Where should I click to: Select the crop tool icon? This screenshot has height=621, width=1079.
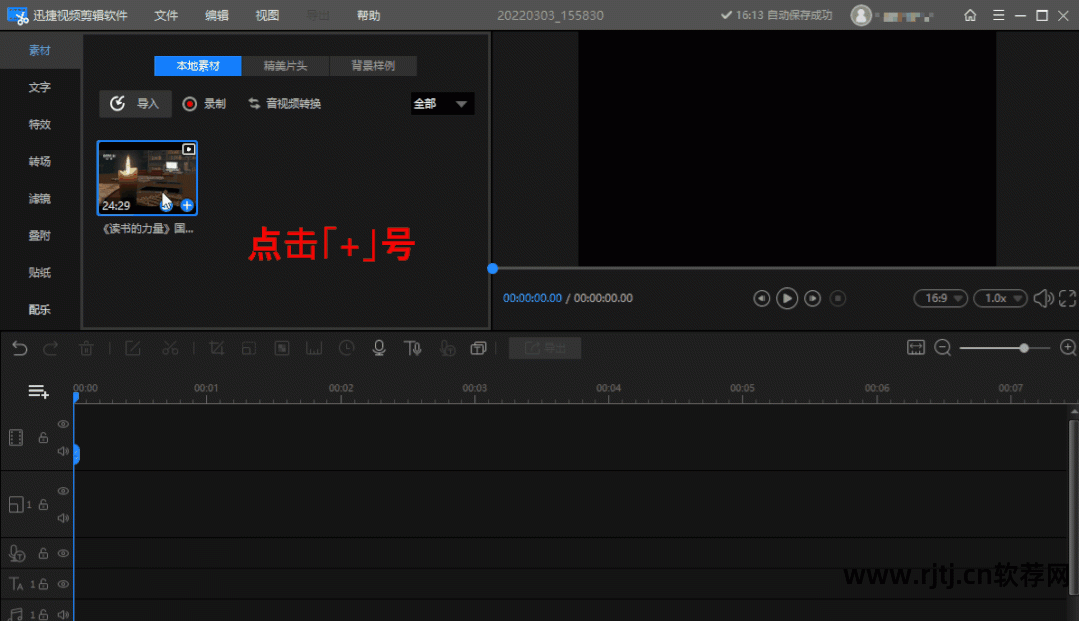pos(216,348)
